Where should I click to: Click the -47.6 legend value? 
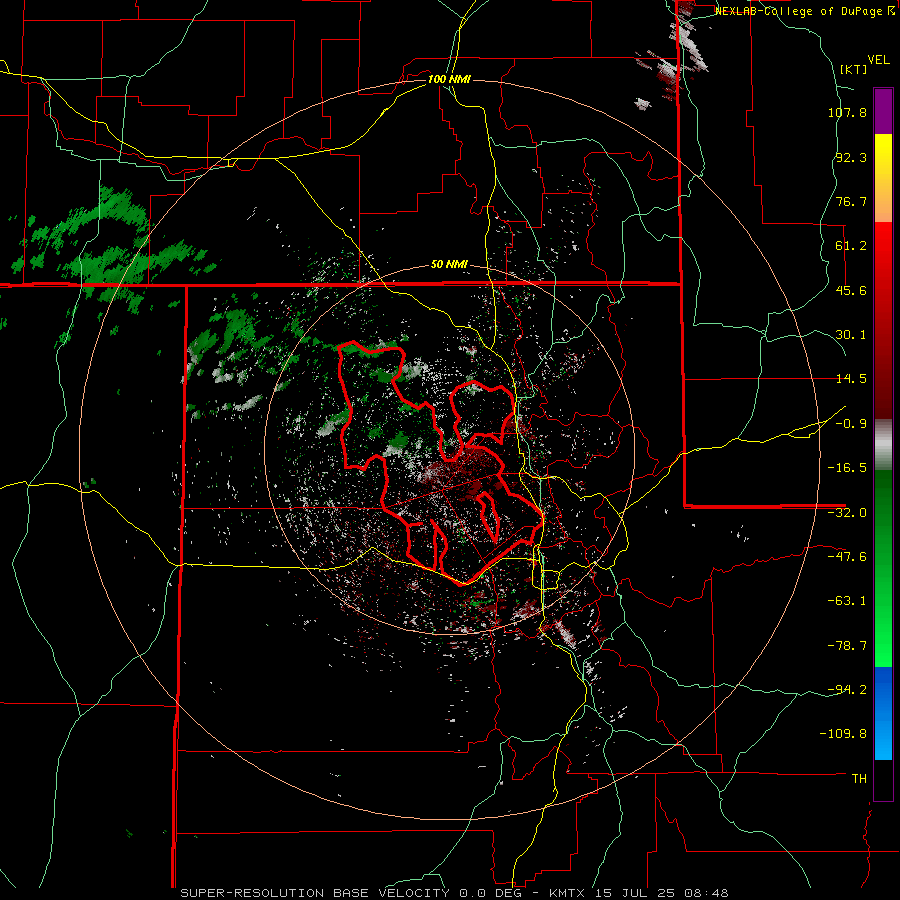click(847, 557)
